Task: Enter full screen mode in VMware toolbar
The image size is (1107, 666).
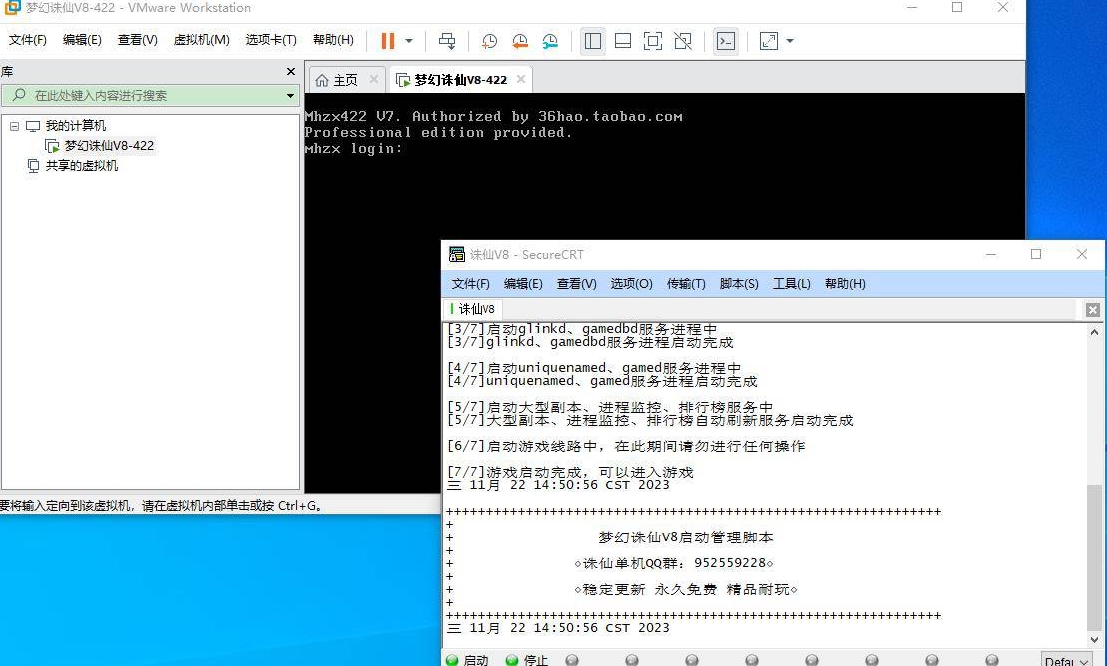Action: 653,41
